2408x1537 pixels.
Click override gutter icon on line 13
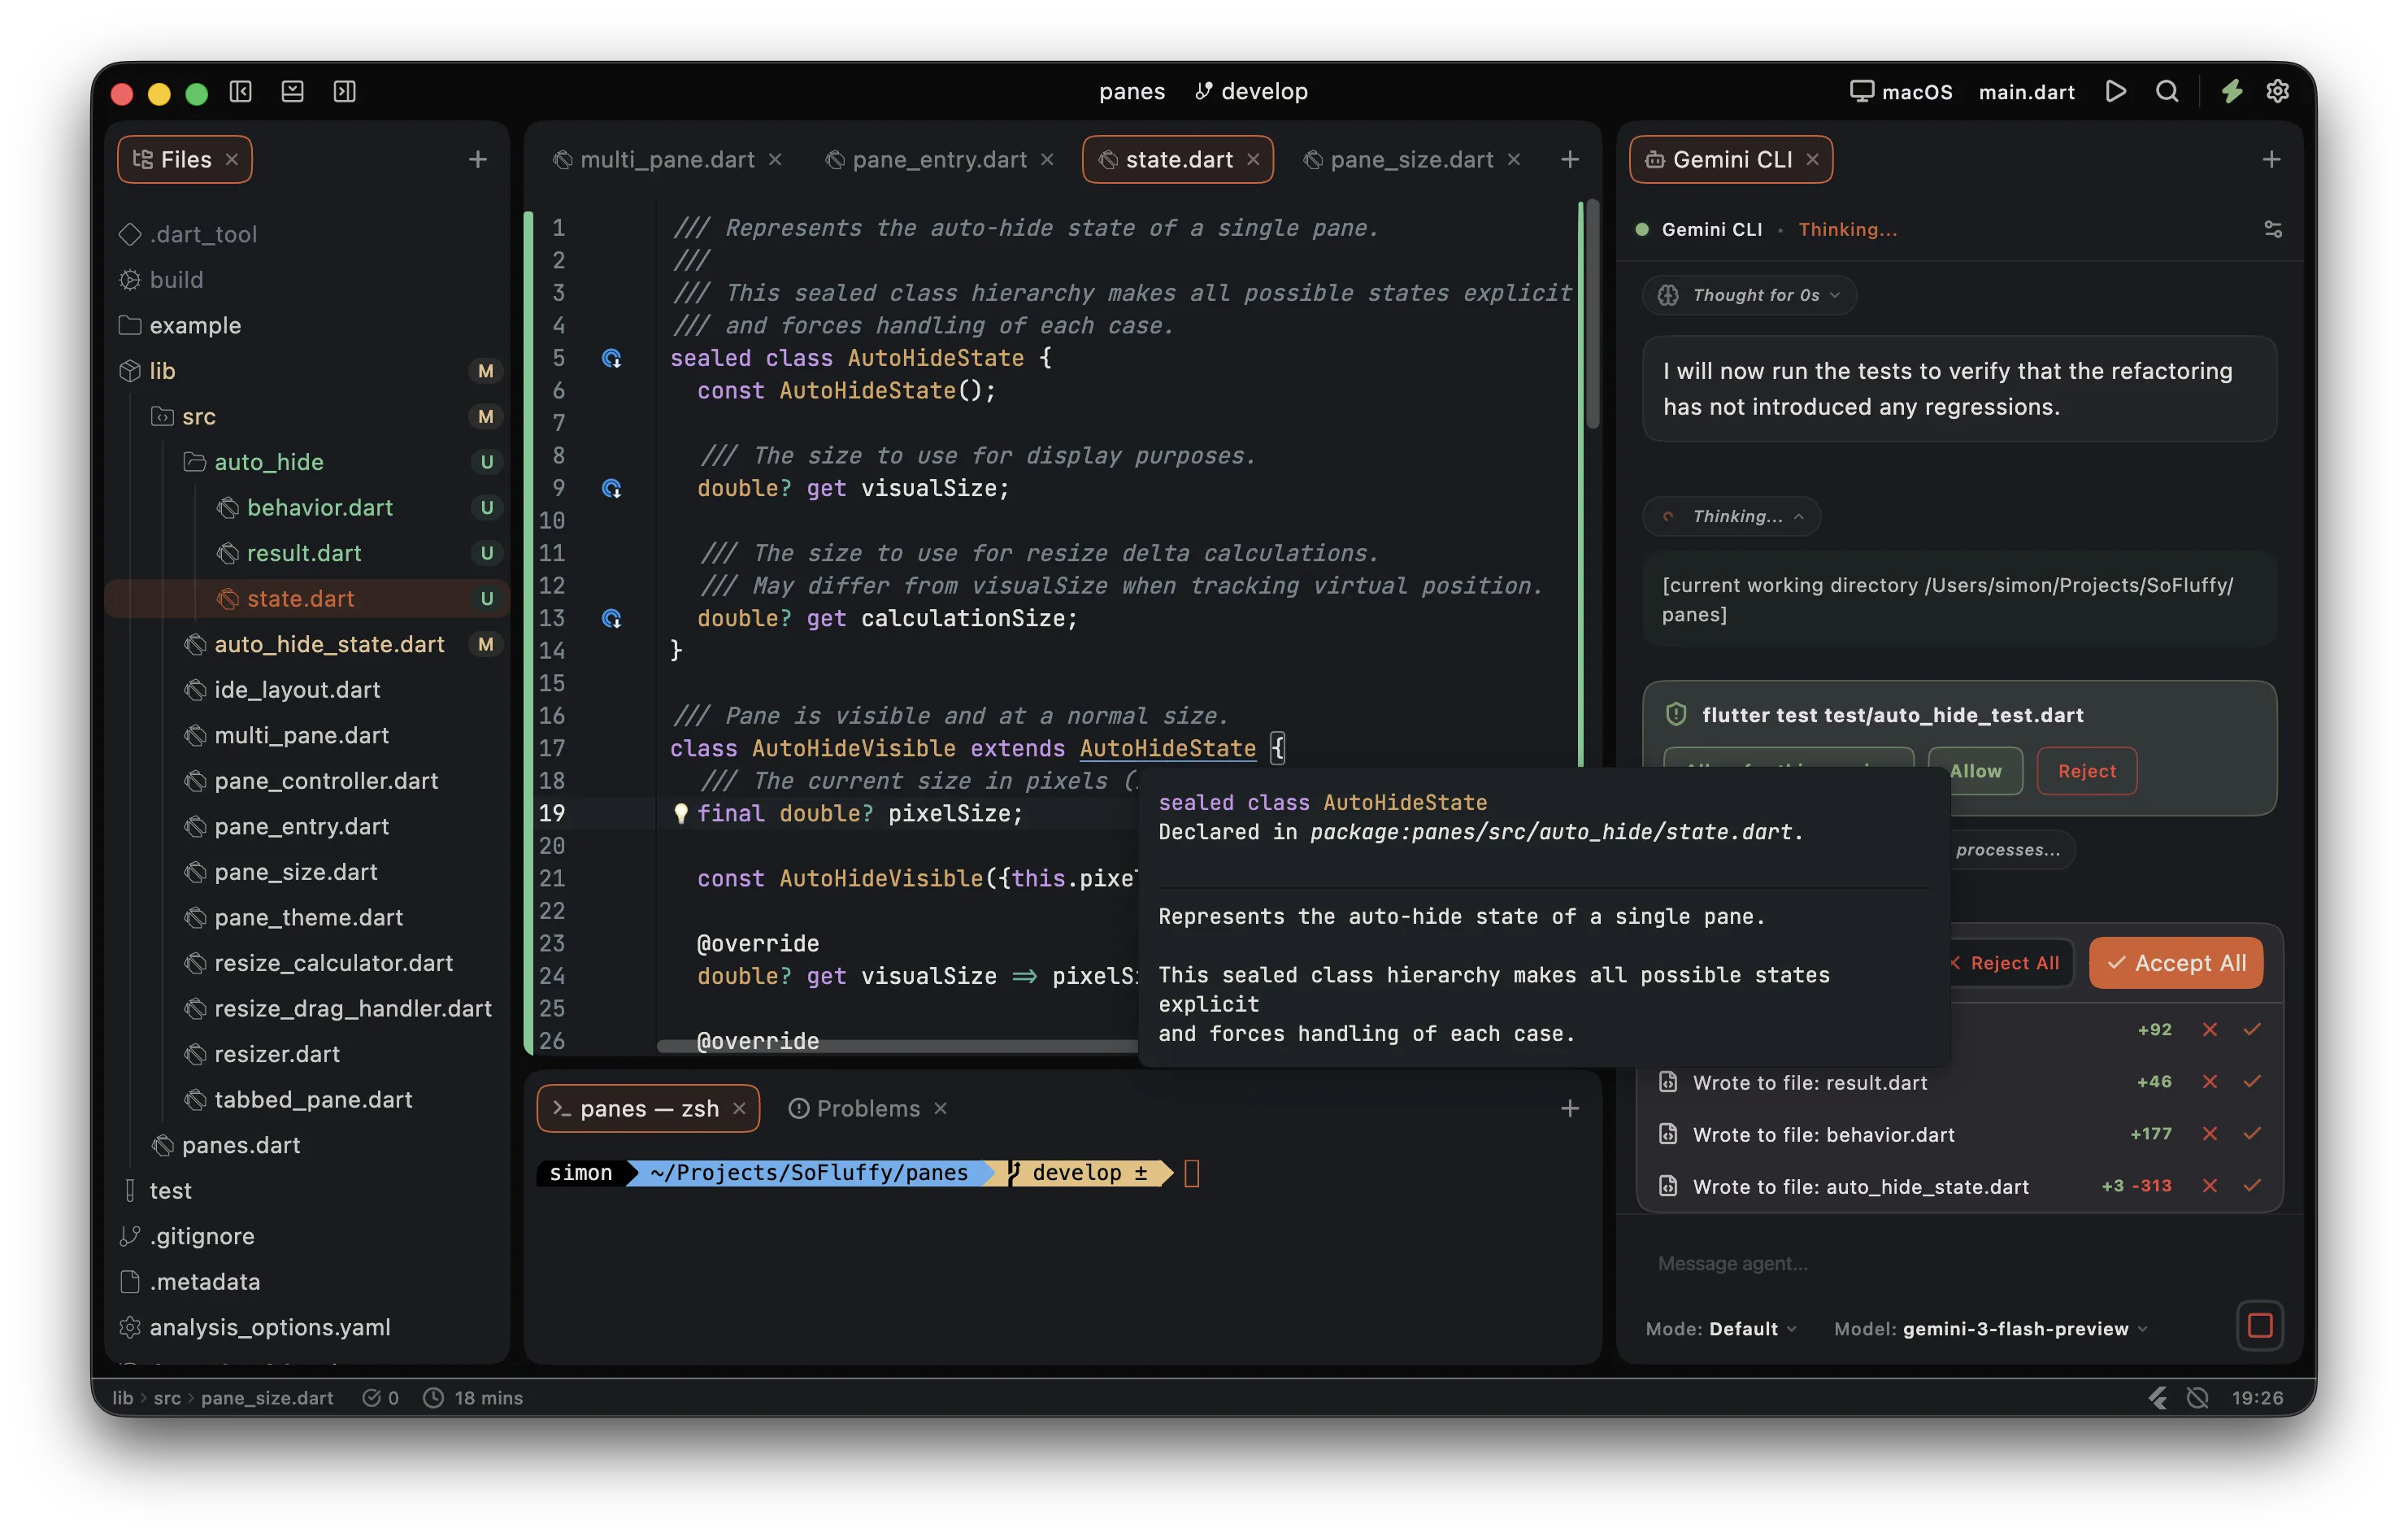(x=612, y=618)
